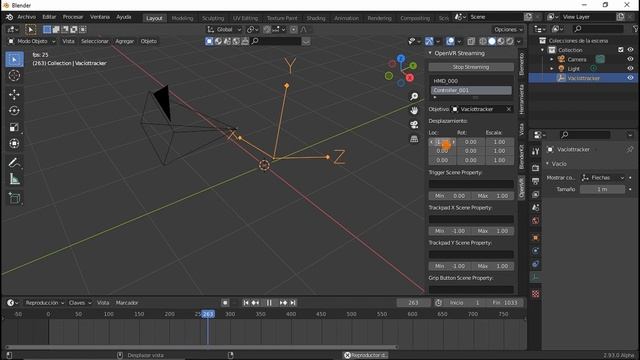This screenshot has width=640, height=360.
Task: Jump to the timeline end frame
Action: (x=293, y=303)
